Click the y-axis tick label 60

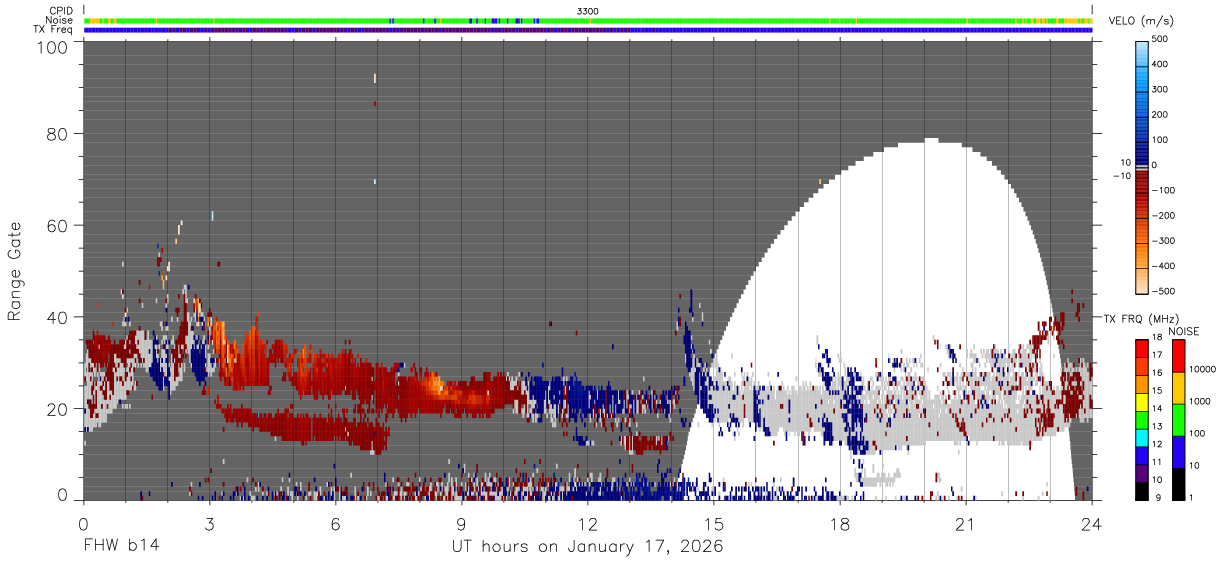pyautogui.click(x=56, y=225)
